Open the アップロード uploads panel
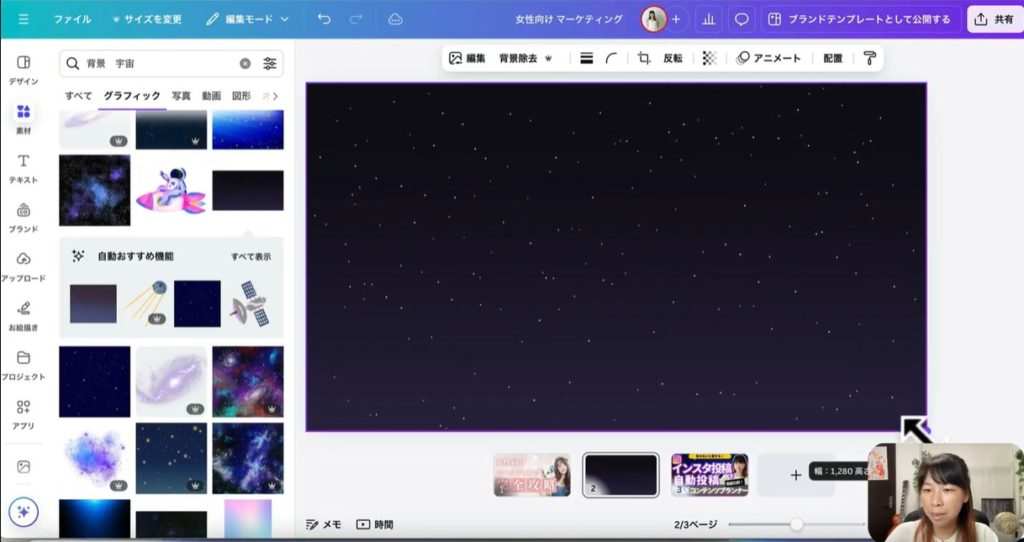The image size is (1024, 542). click(x=23, y=266)
